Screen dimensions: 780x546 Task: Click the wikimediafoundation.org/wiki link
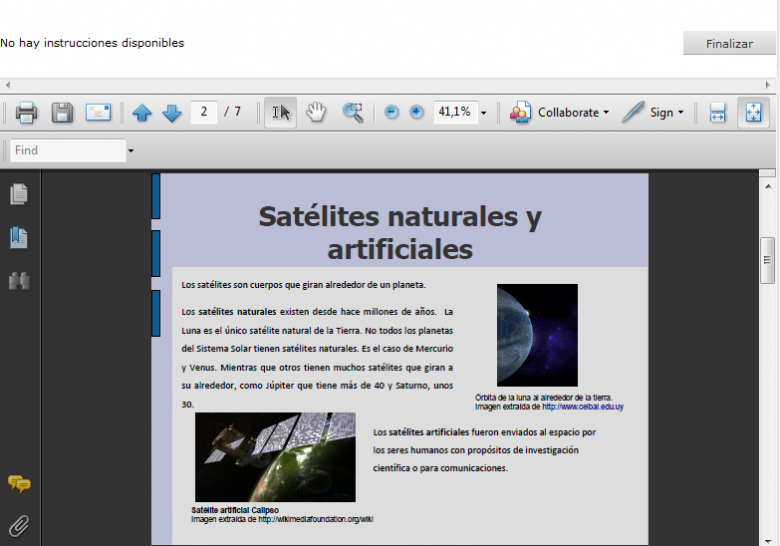pyautogui.click(x=316, y=519)
